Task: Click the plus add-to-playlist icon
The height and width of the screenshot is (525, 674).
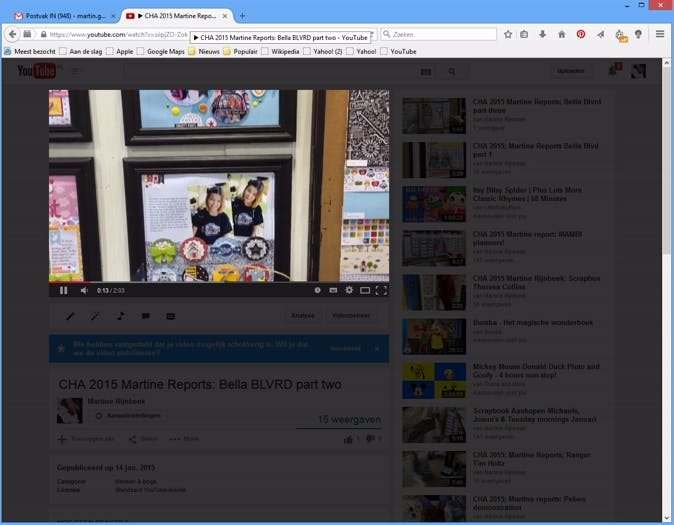Action: 62,439
